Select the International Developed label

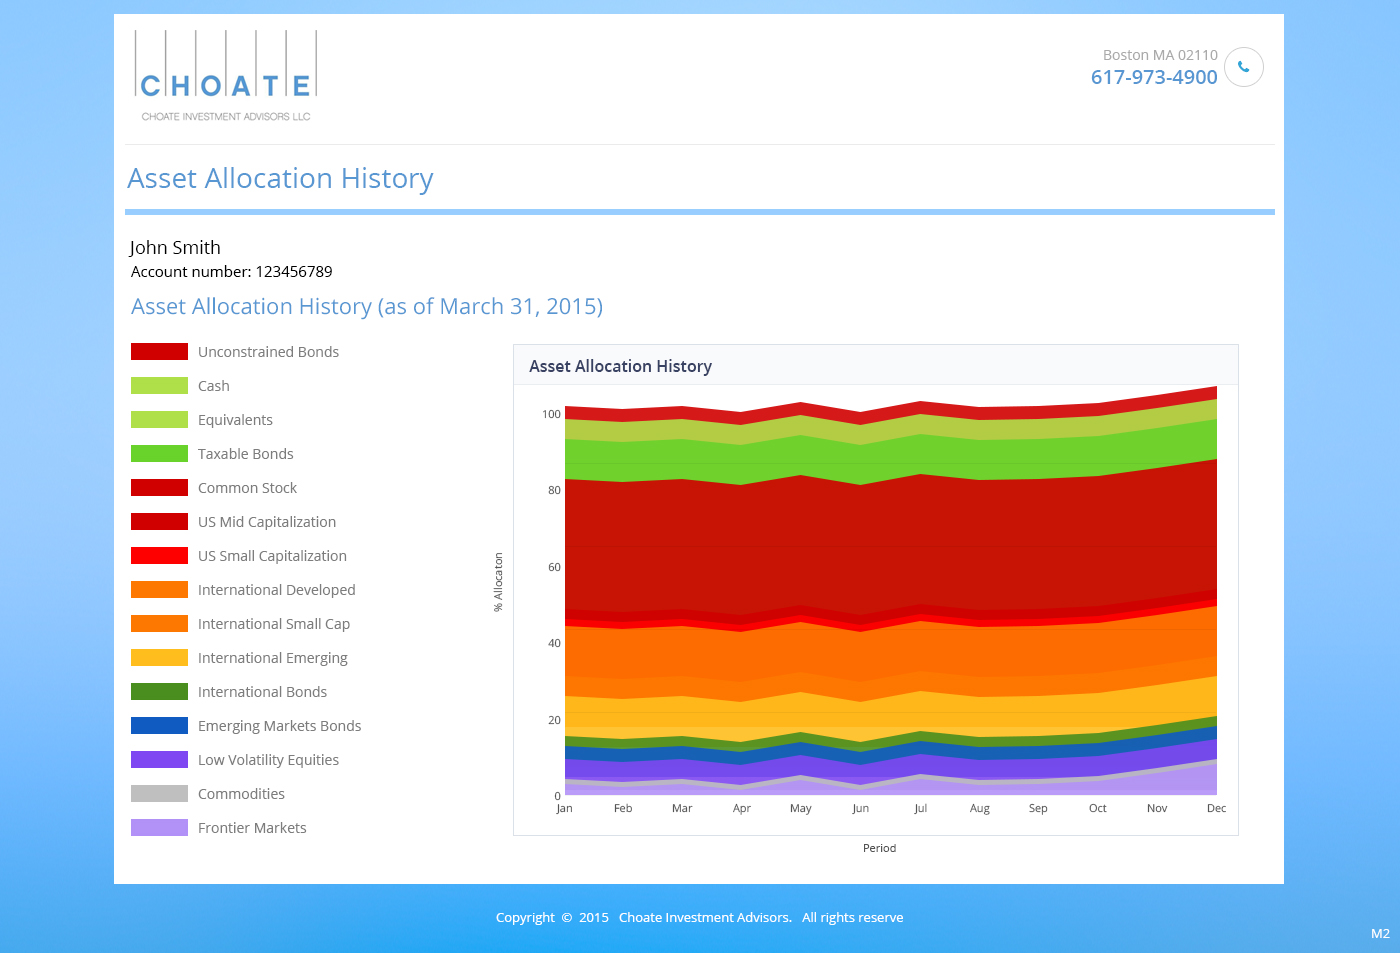coord(277,590)
